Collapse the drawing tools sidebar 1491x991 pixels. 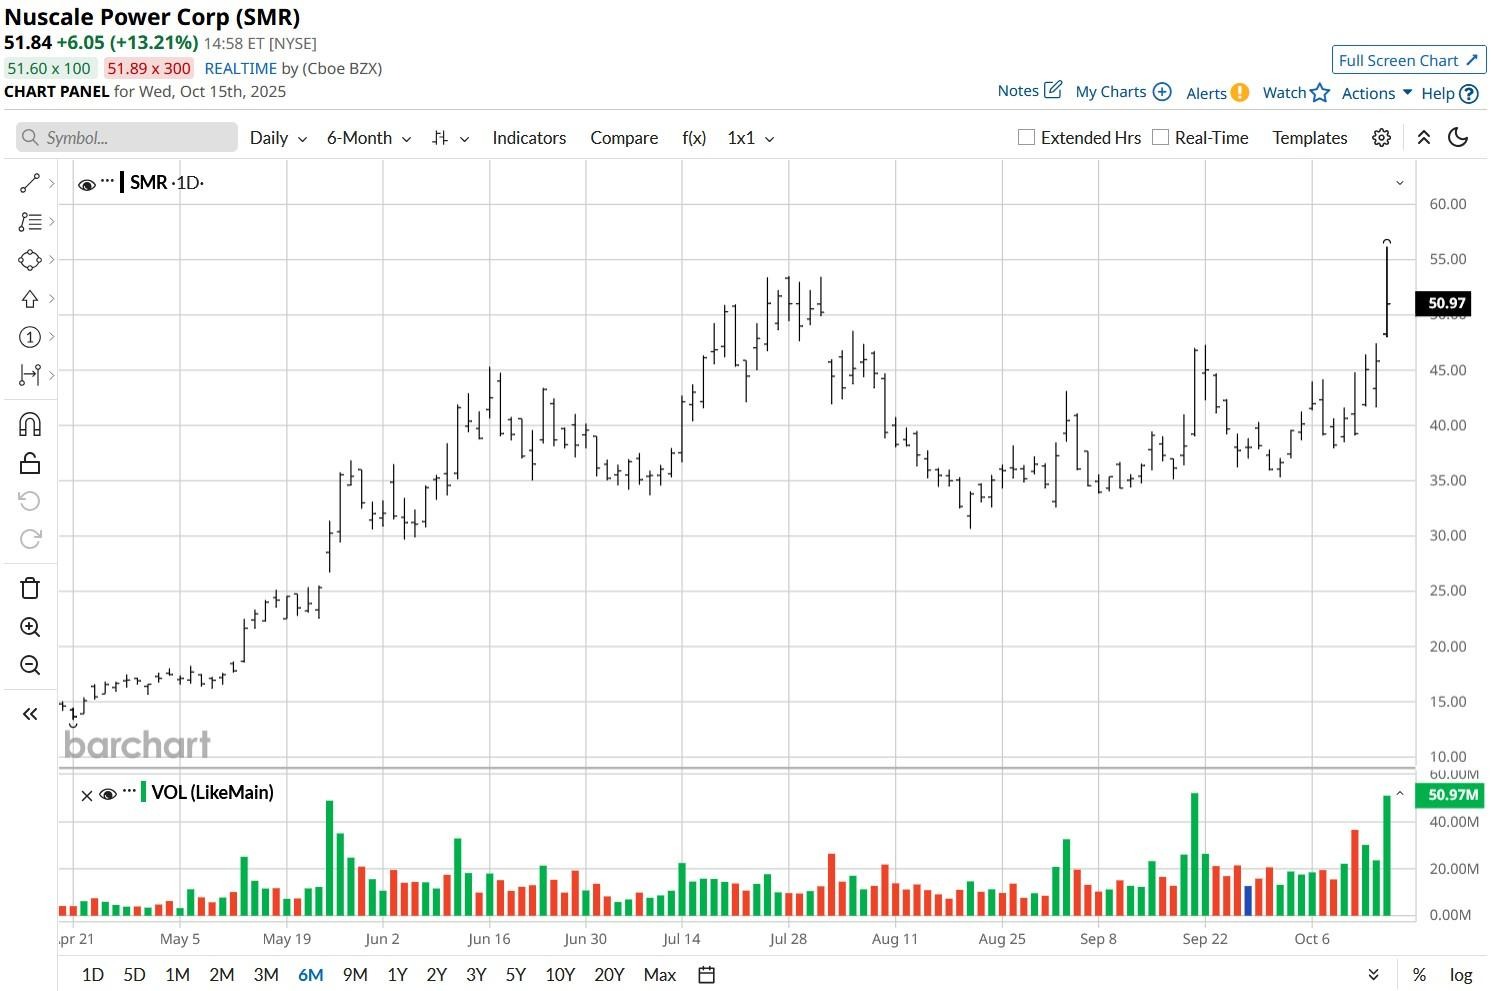click(30, 714)
